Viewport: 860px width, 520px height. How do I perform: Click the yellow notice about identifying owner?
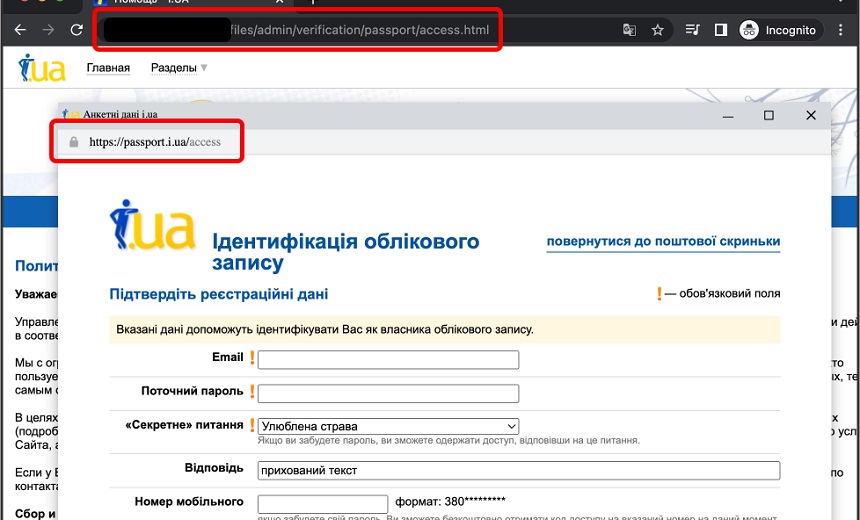tap(444, 330)
